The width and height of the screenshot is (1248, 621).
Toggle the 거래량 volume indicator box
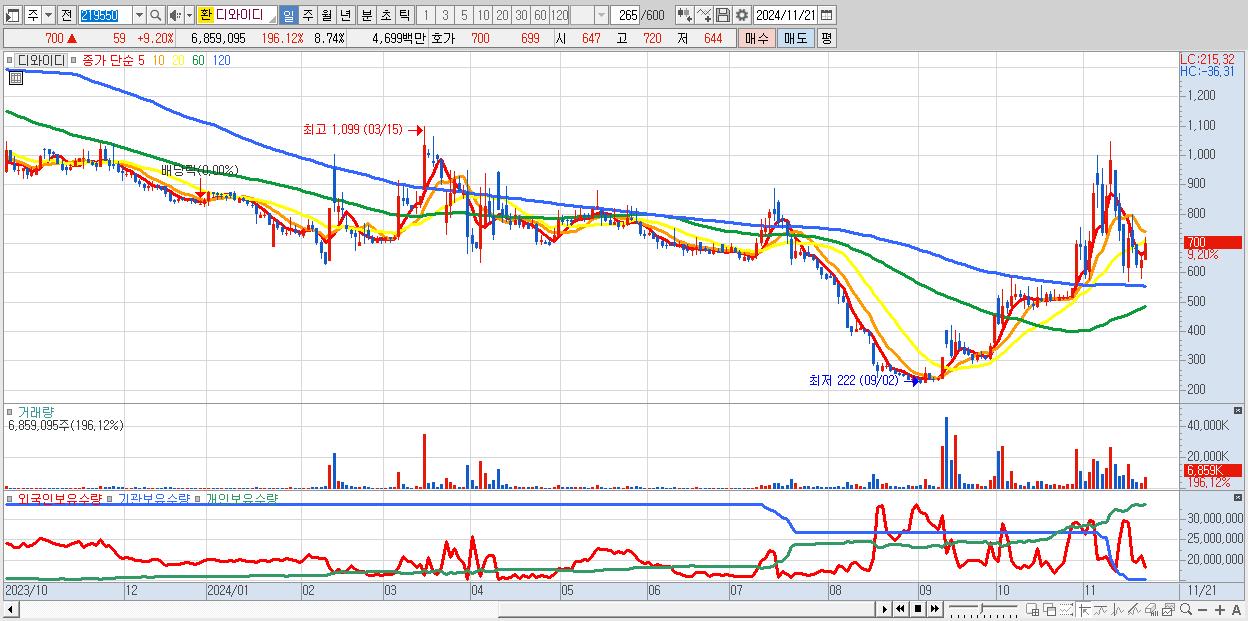10,411
